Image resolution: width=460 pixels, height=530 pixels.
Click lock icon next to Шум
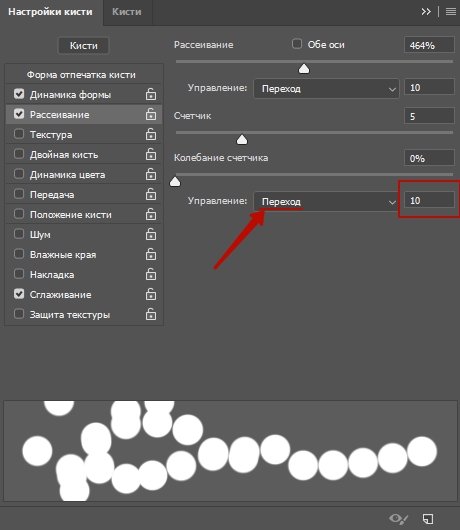(x=151, y=234)
